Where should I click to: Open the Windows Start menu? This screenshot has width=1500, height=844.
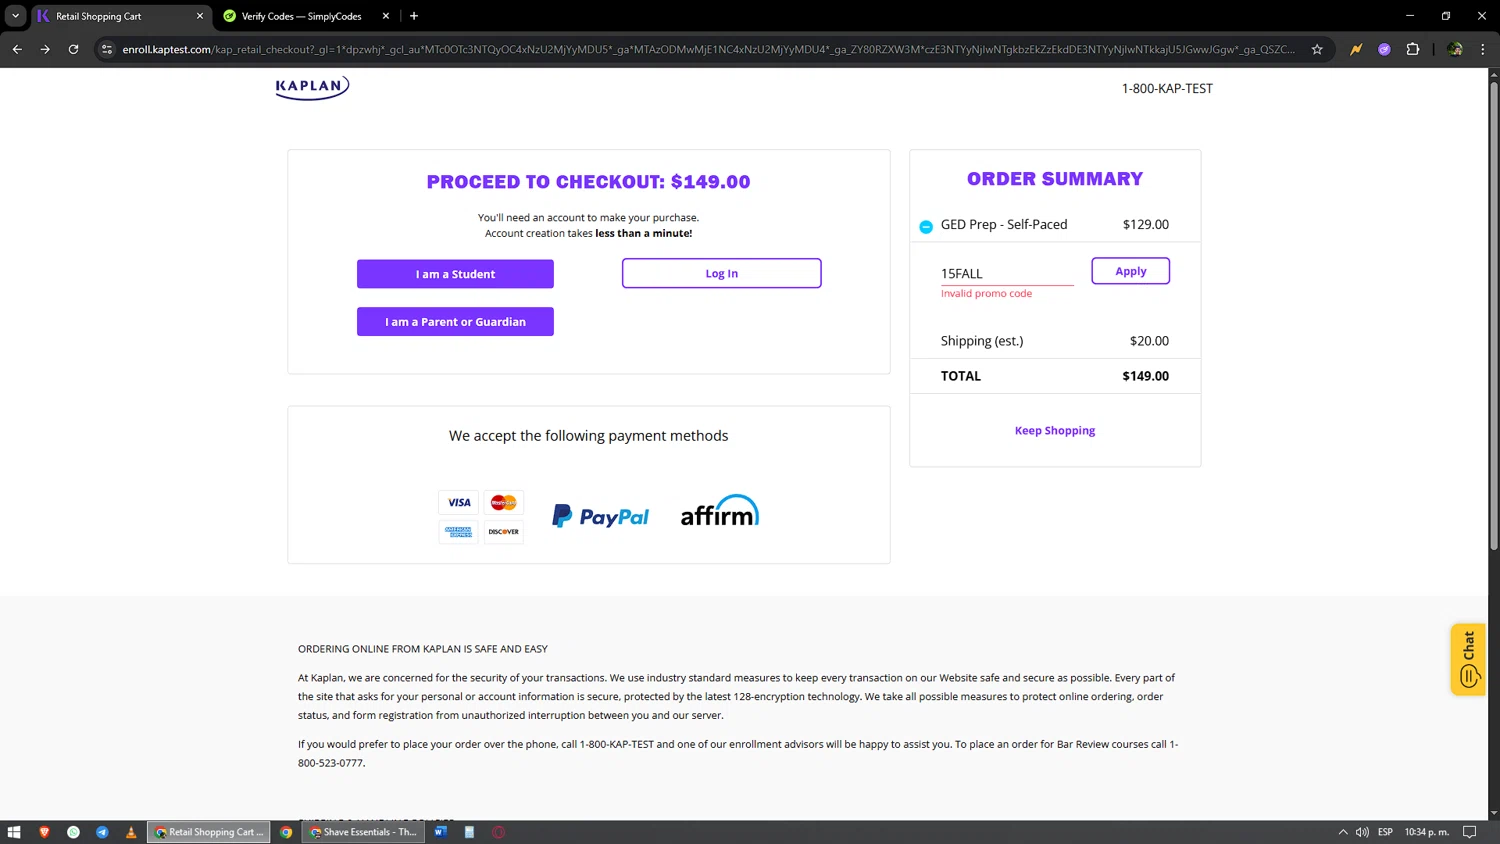tap(14, 832)
